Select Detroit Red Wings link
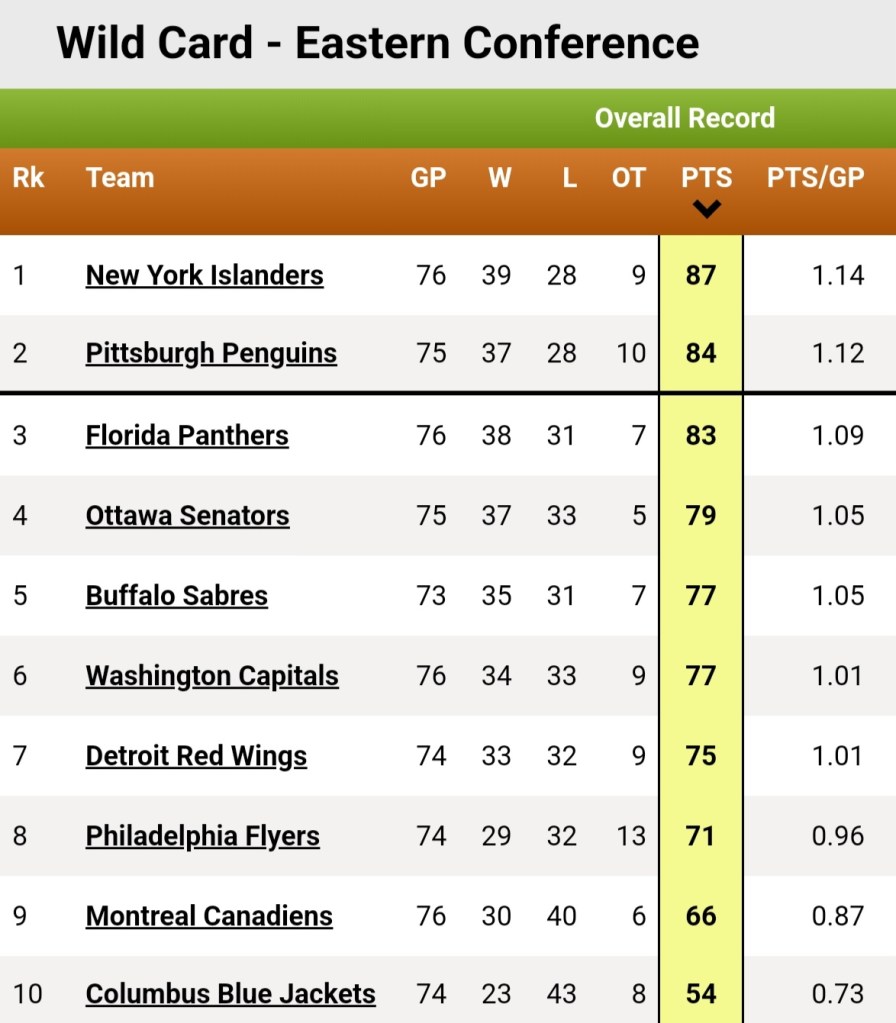 click(196, 757)
